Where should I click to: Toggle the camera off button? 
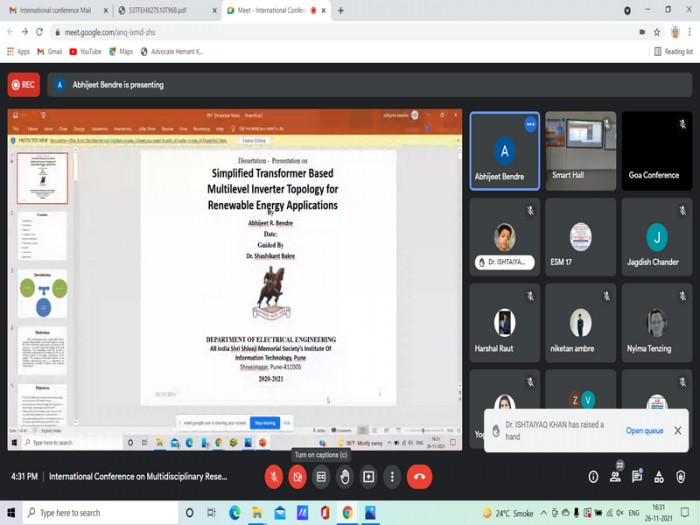click(297, 477)
